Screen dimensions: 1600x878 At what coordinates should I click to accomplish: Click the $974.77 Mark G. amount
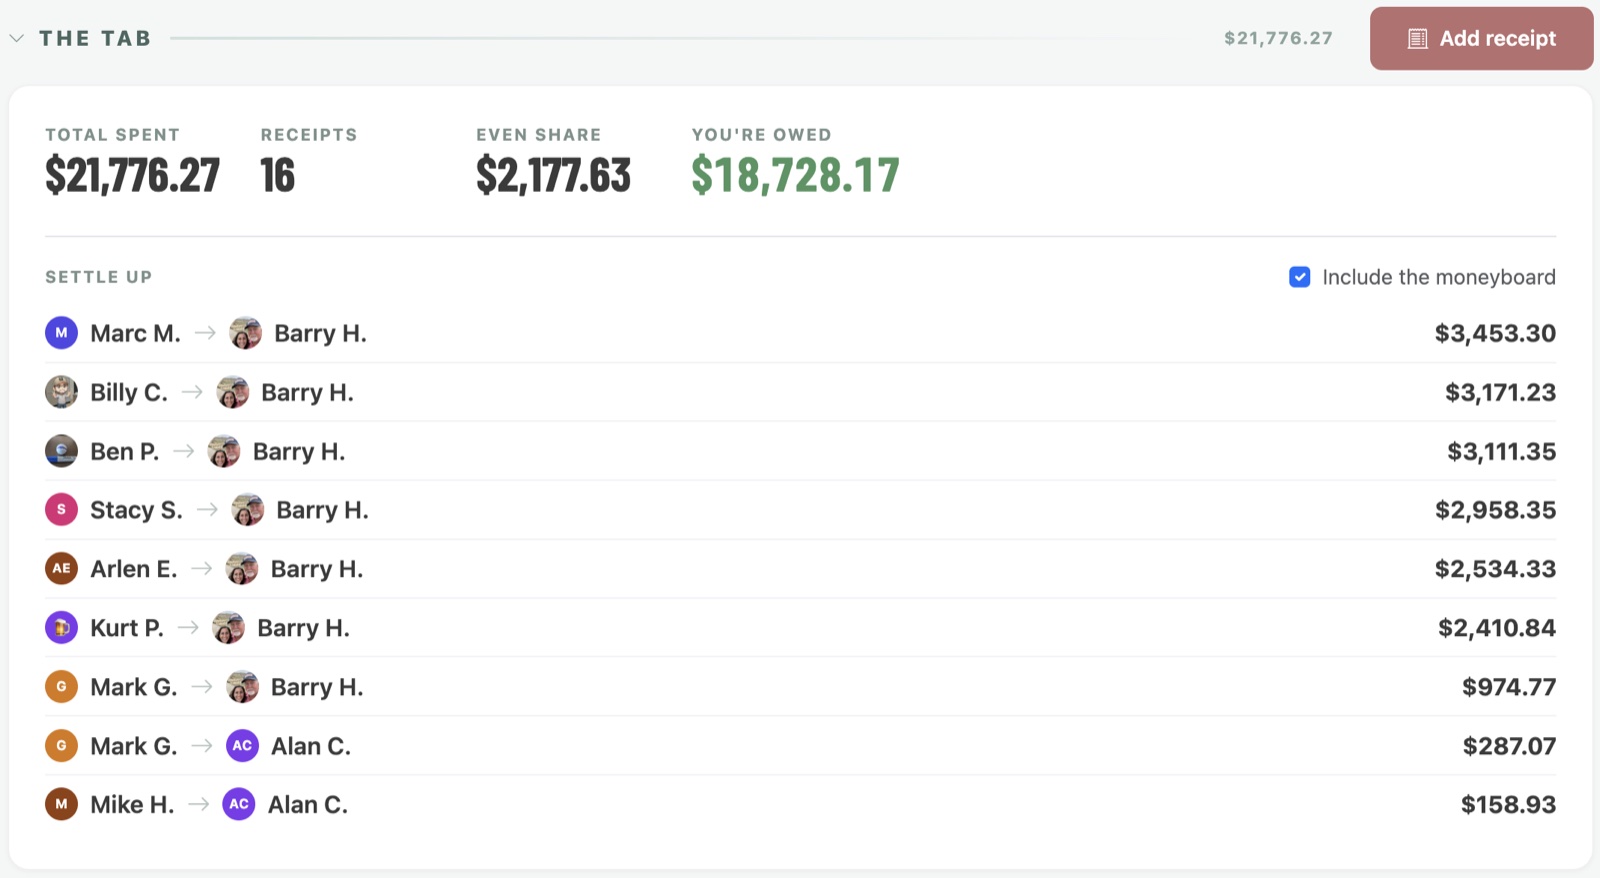[1509, 687]
